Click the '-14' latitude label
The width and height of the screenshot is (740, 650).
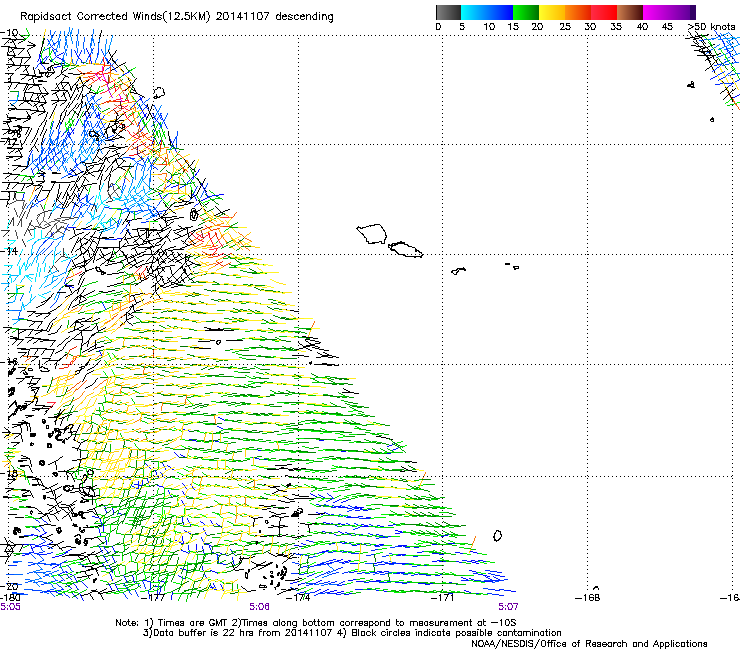point(9,251)
